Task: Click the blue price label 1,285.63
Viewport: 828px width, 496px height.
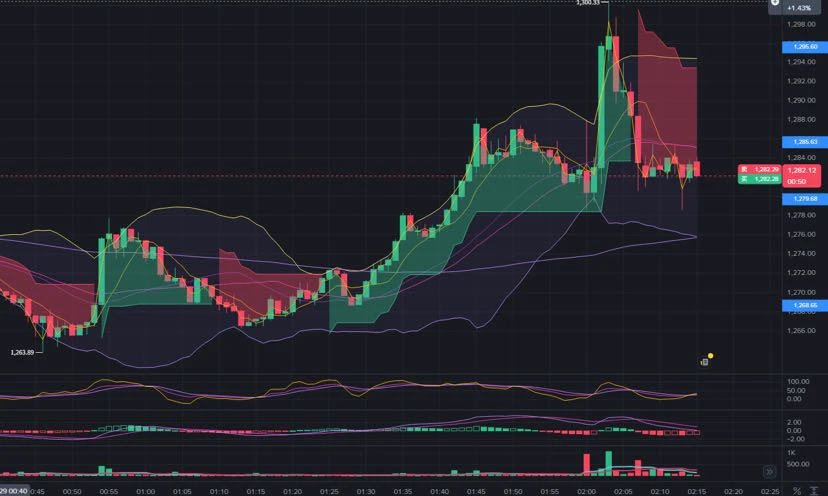Action: 805,142
